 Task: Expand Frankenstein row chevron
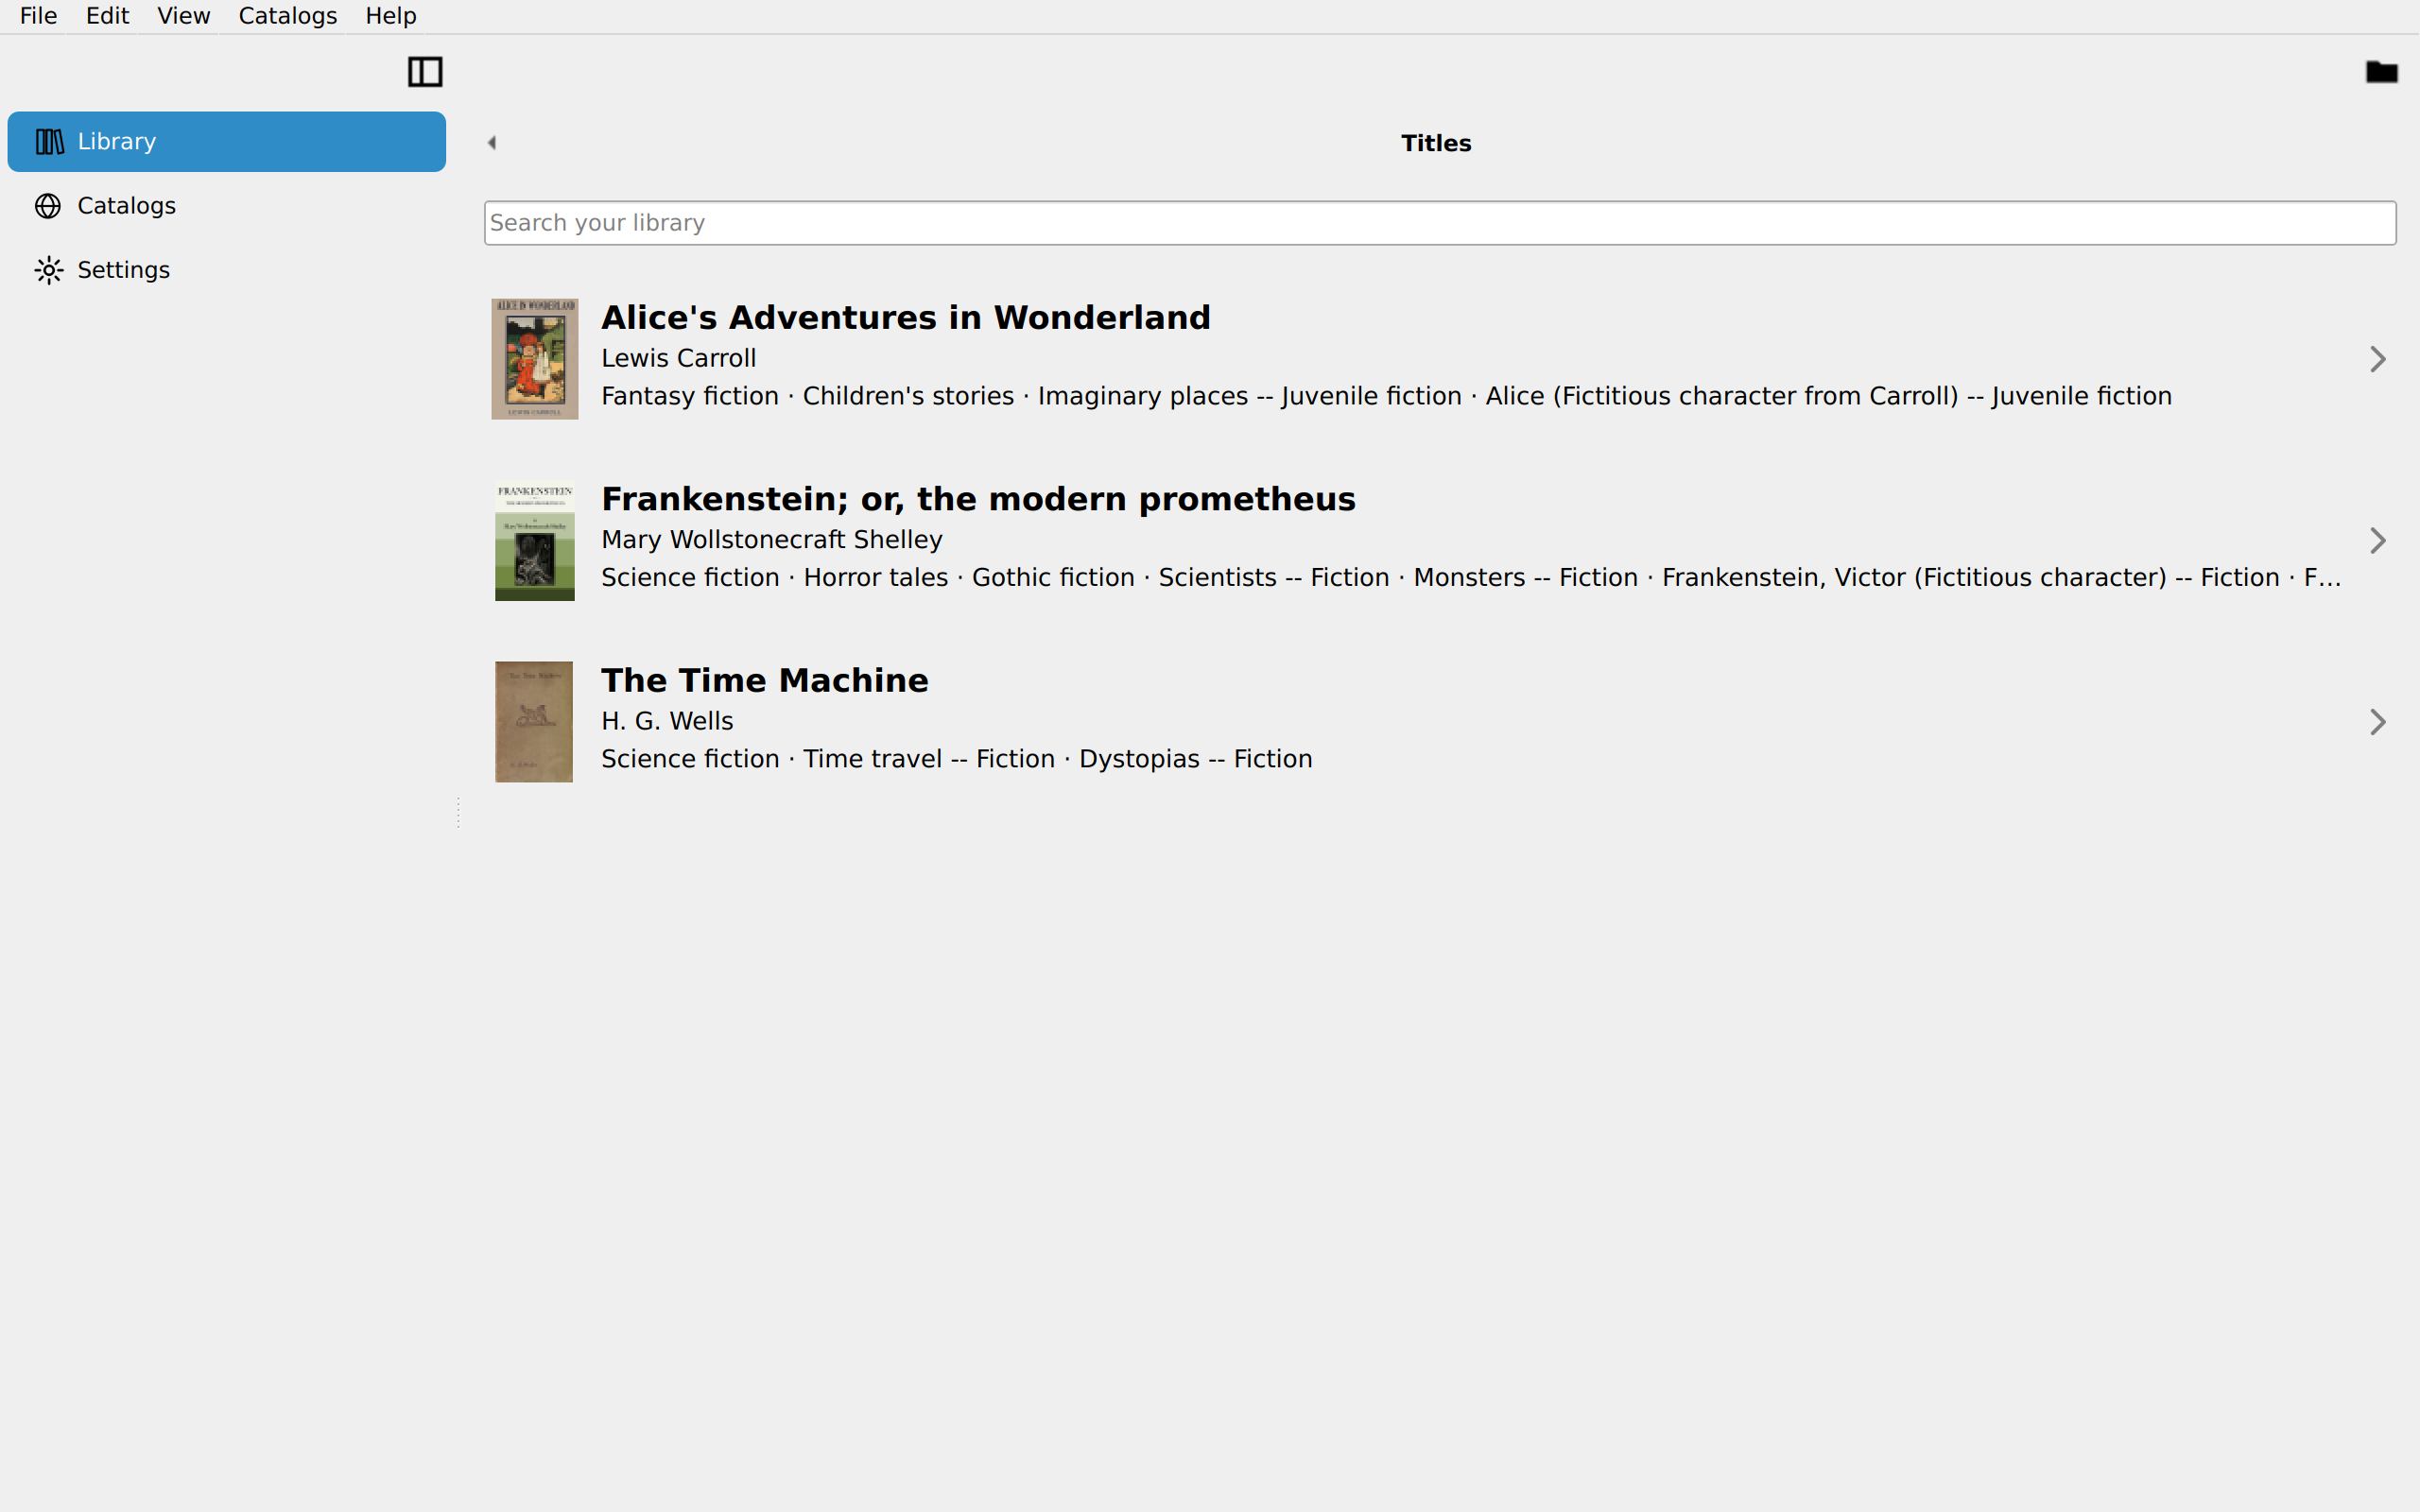click(x=2378, y=541)
